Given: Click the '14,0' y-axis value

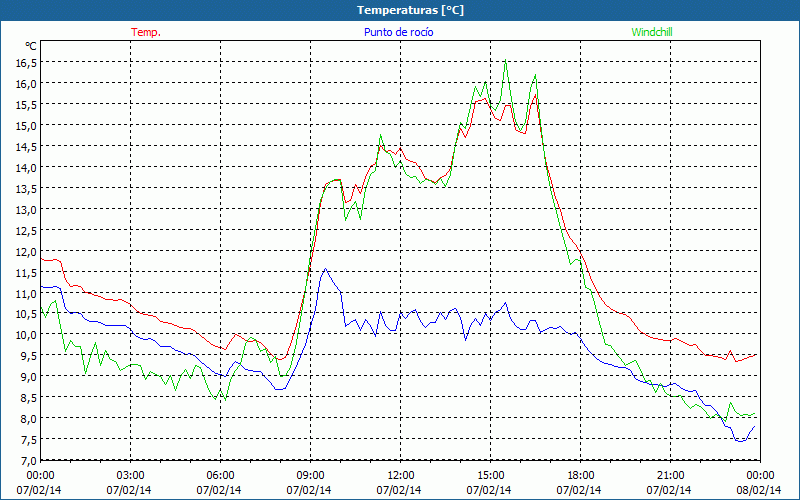Looking at the screenshot, I should click(x=27, y=167).
